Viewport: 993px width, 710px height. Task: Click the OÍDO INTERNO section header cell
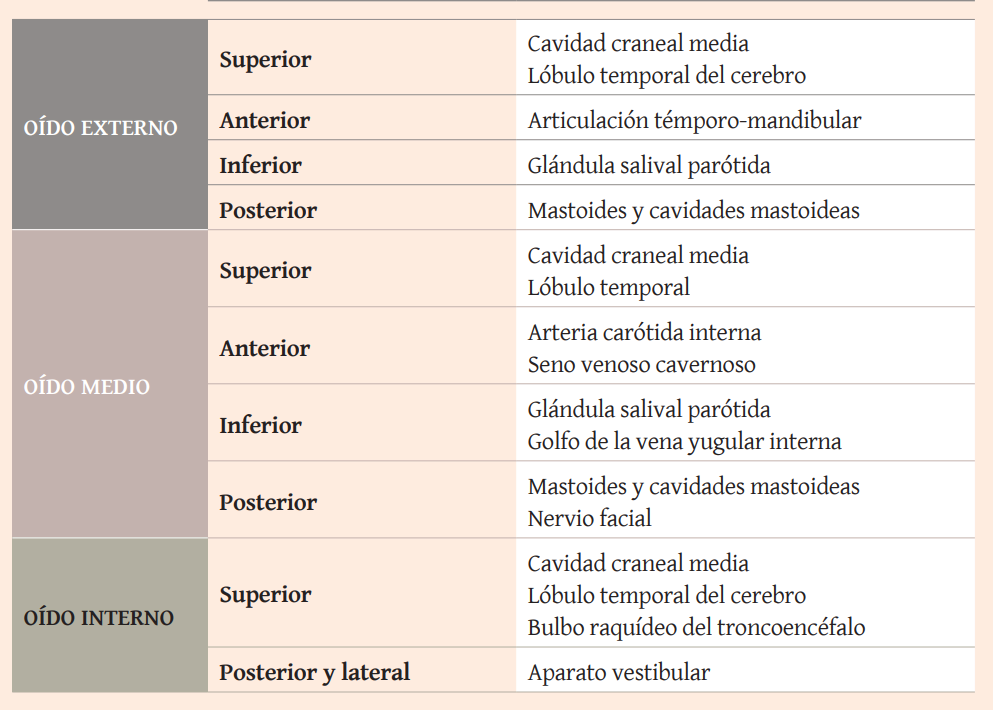point(98,617)
